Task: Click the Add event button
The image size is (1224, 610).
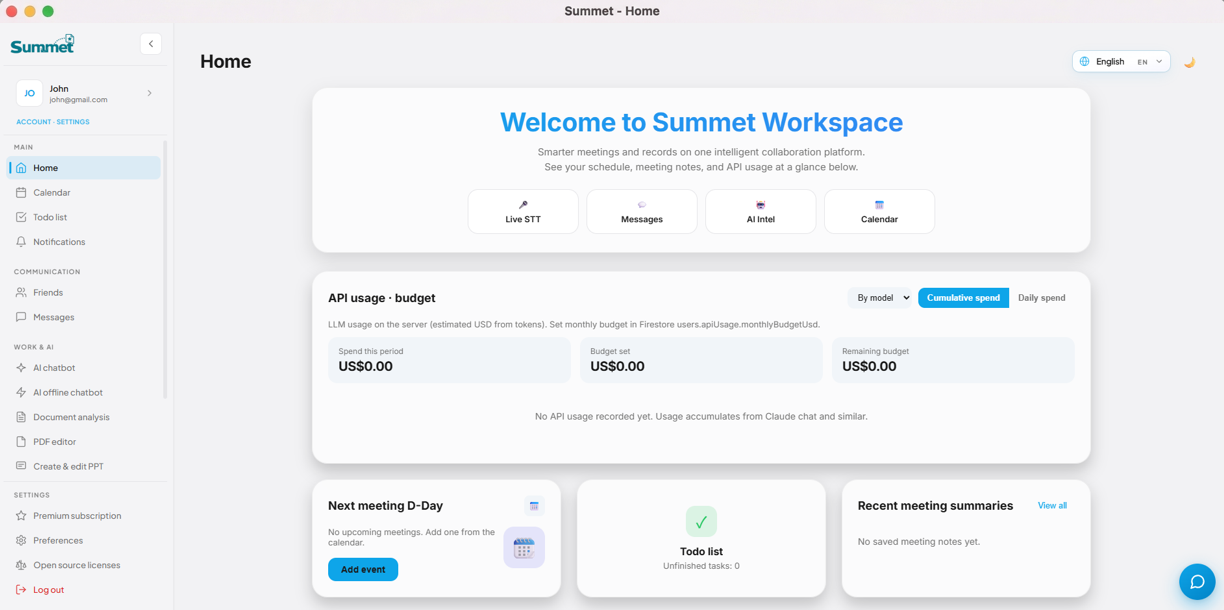Action: (x=363, y=570)
